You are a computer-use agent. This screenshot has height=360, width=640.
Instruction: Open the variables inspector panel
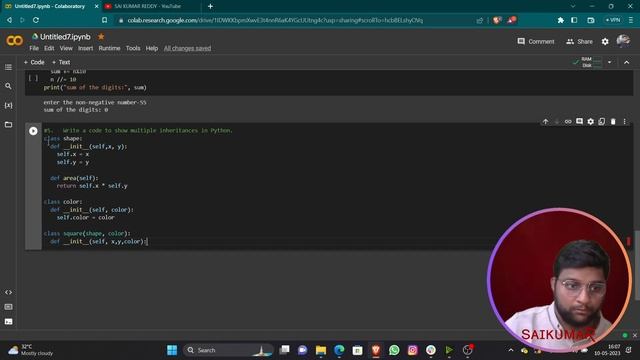coord(8,105)
